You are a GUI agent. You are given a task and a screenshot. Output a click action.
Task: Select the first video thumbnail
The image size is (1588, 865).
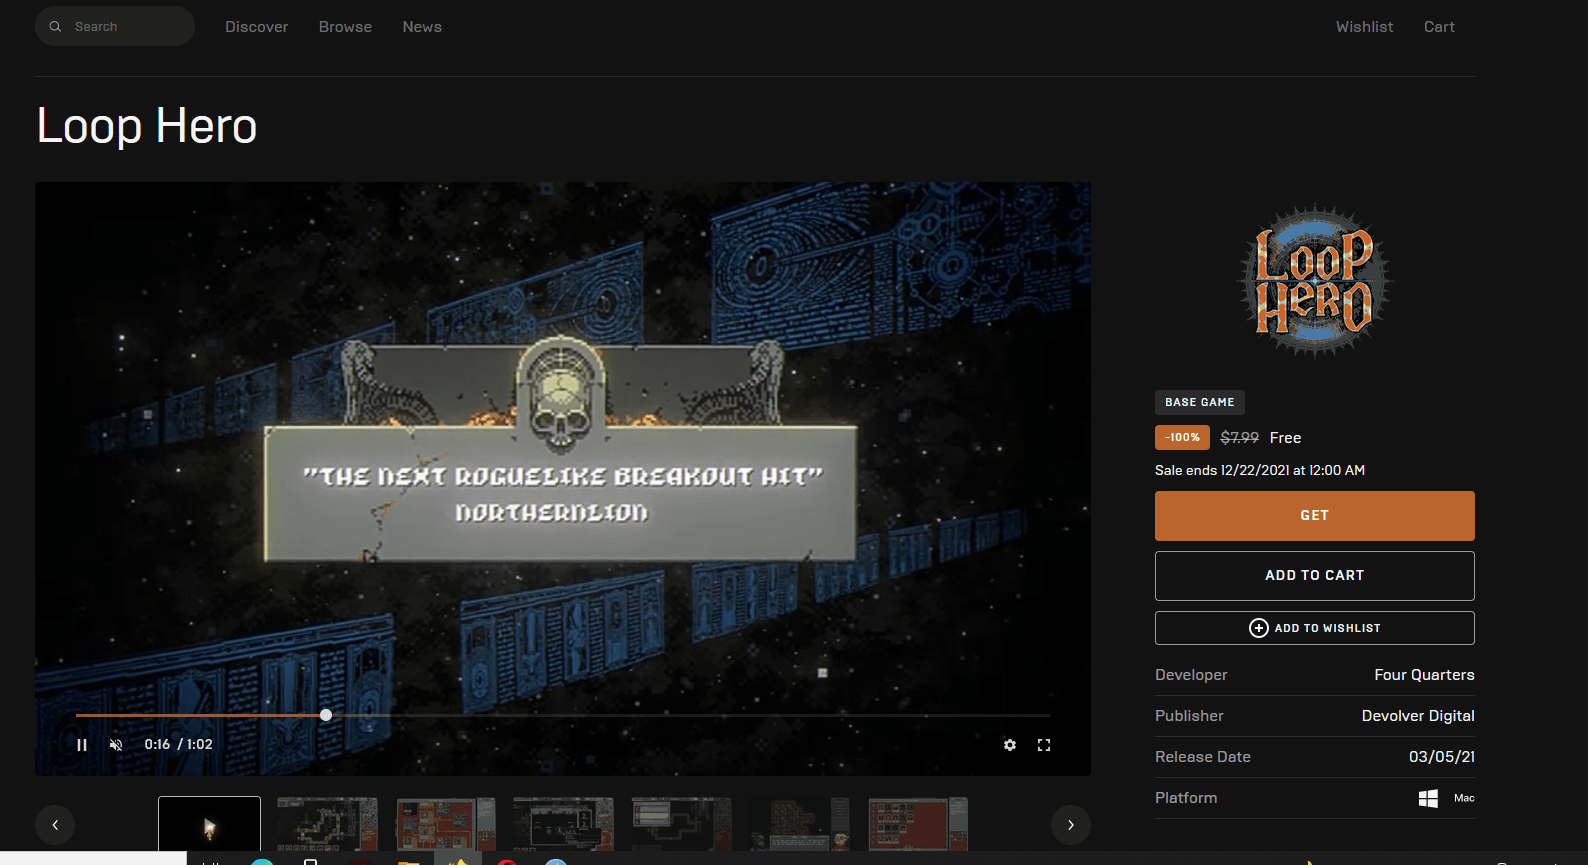pyautogui.click(x=209, y=825)
